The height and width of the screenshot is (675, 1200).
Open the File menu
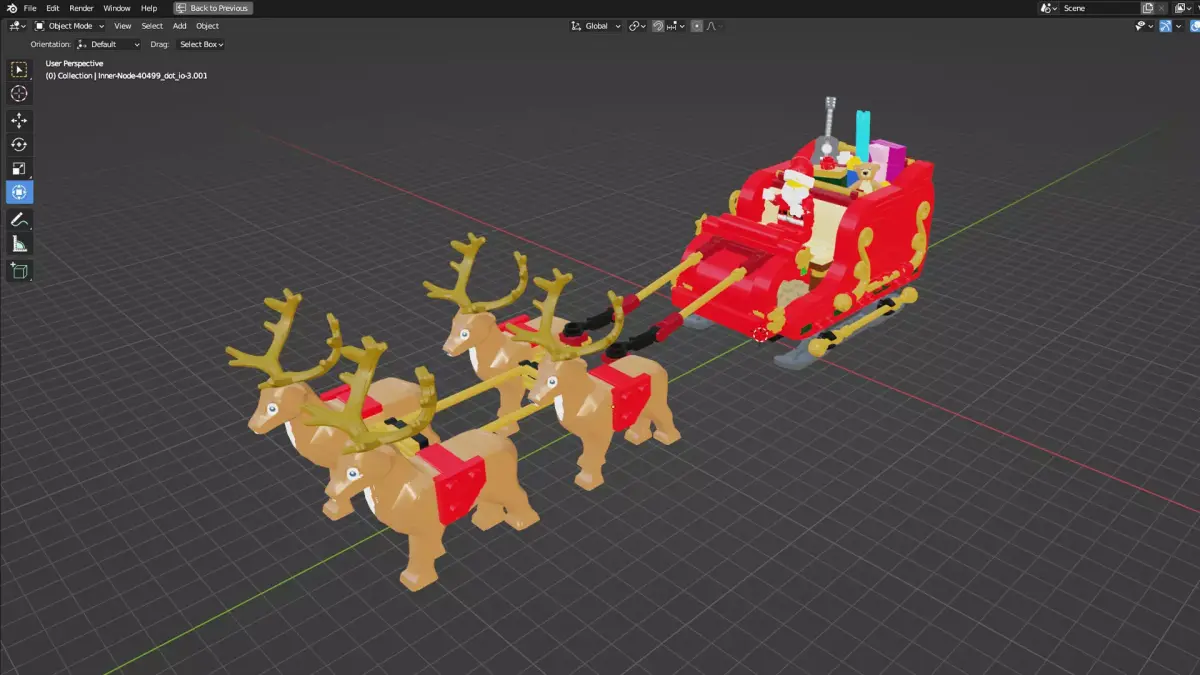pos(30,8)
